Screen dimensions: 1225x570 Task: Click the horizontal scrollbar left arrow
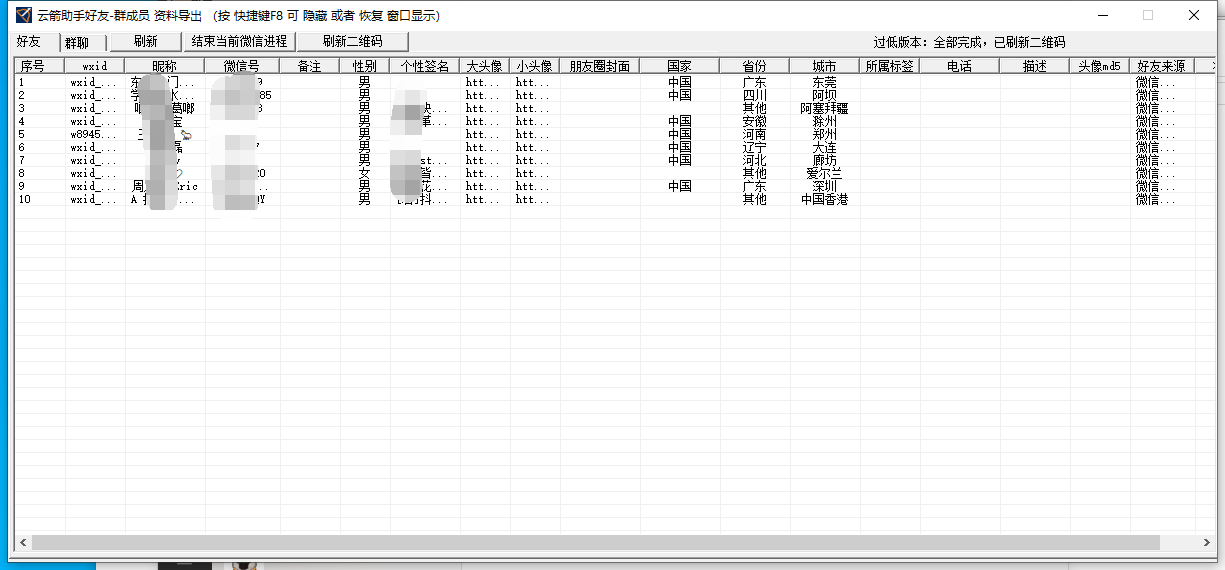pyautogui.click(x=22, y=542)
